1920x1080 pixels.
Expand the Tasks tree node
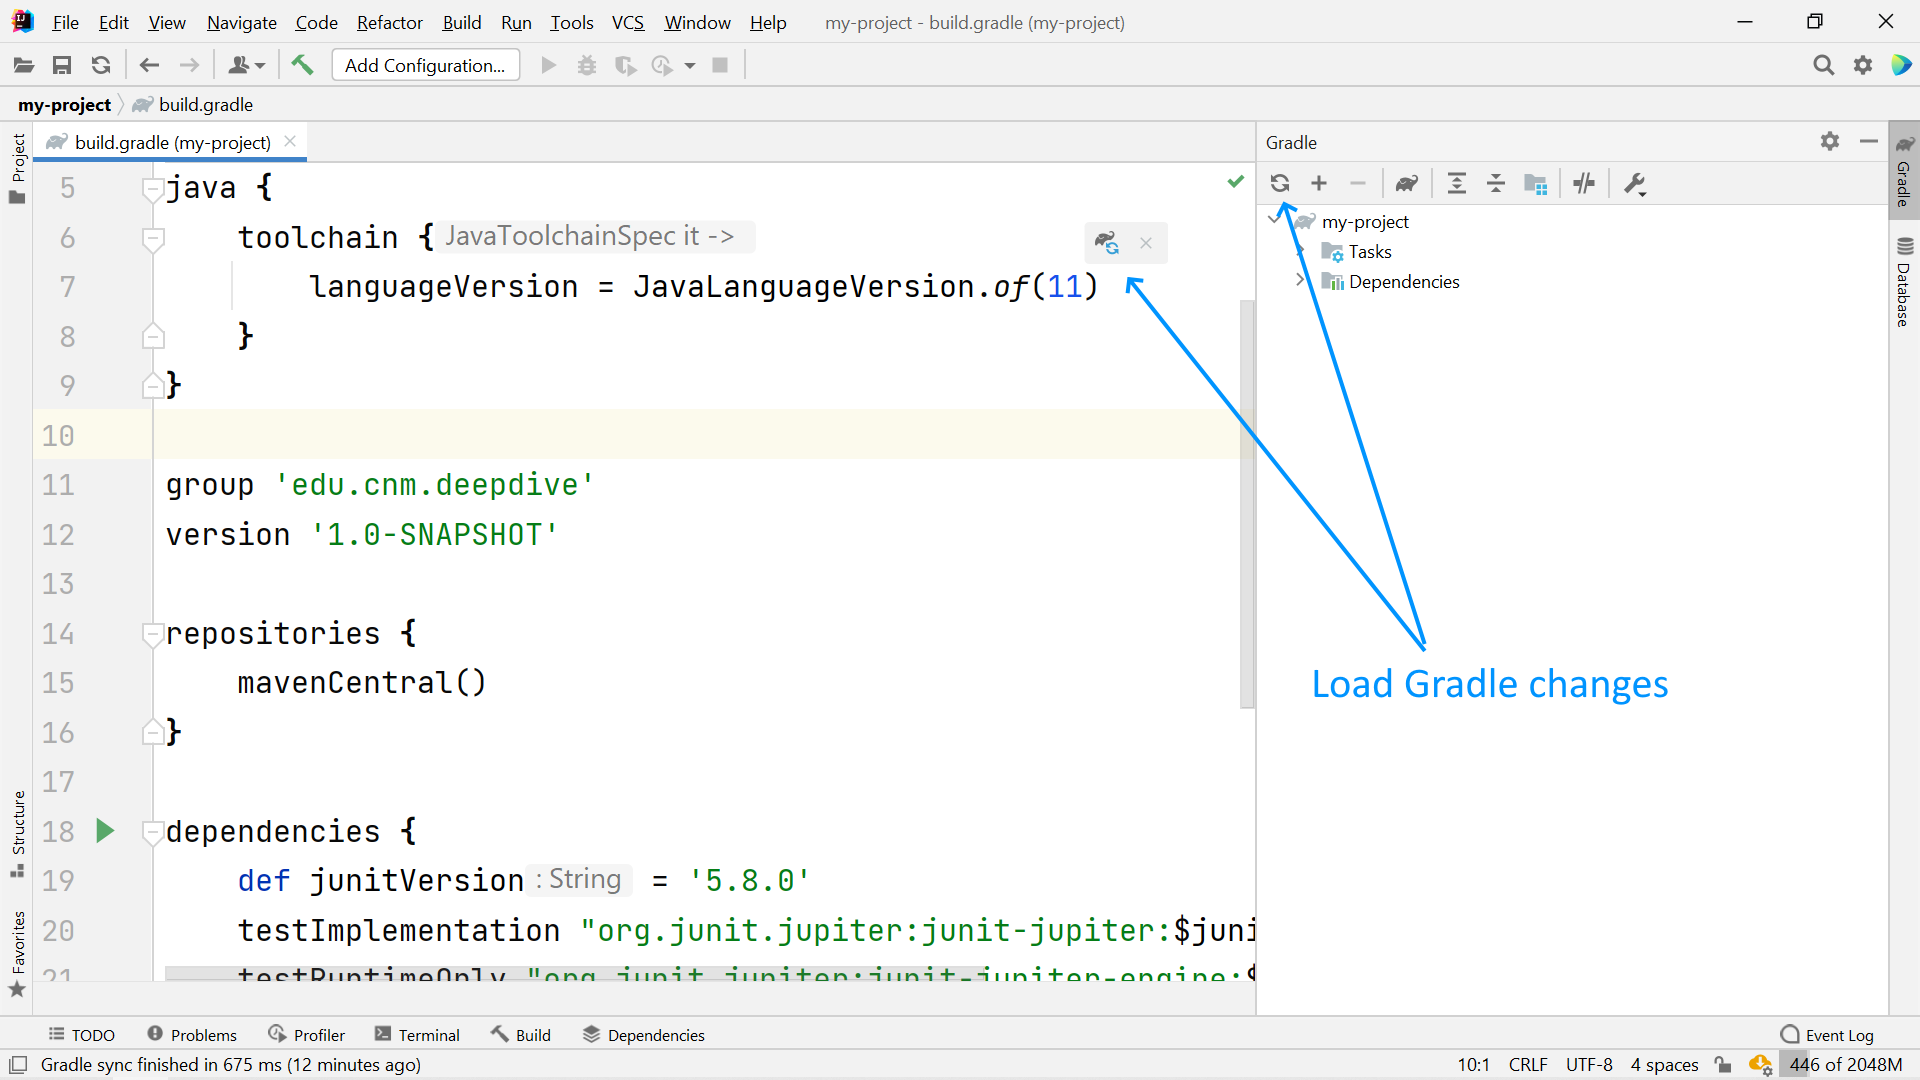[1300, 251]
